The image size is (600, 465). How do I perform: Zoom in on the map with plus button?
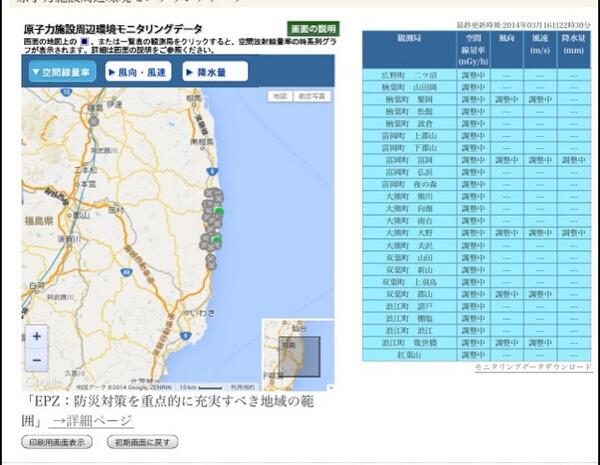click(x=37, y=338)
